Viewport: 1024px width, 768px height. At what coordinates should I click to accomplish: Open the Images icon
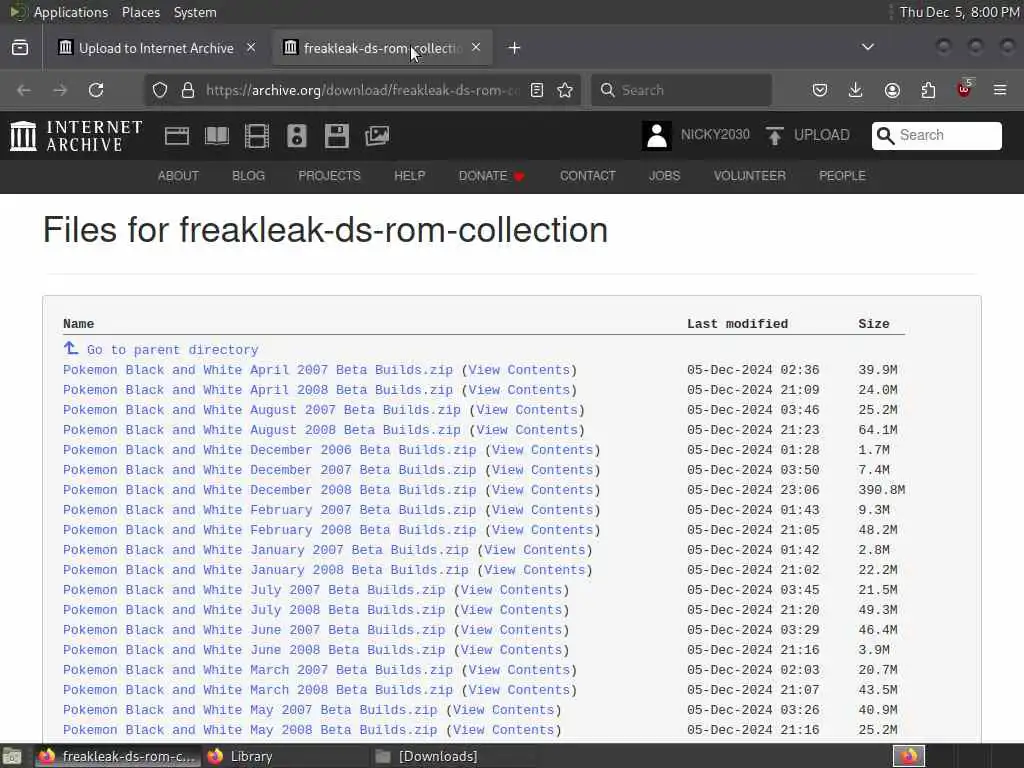pyautogui.click(x=377, y=136)
